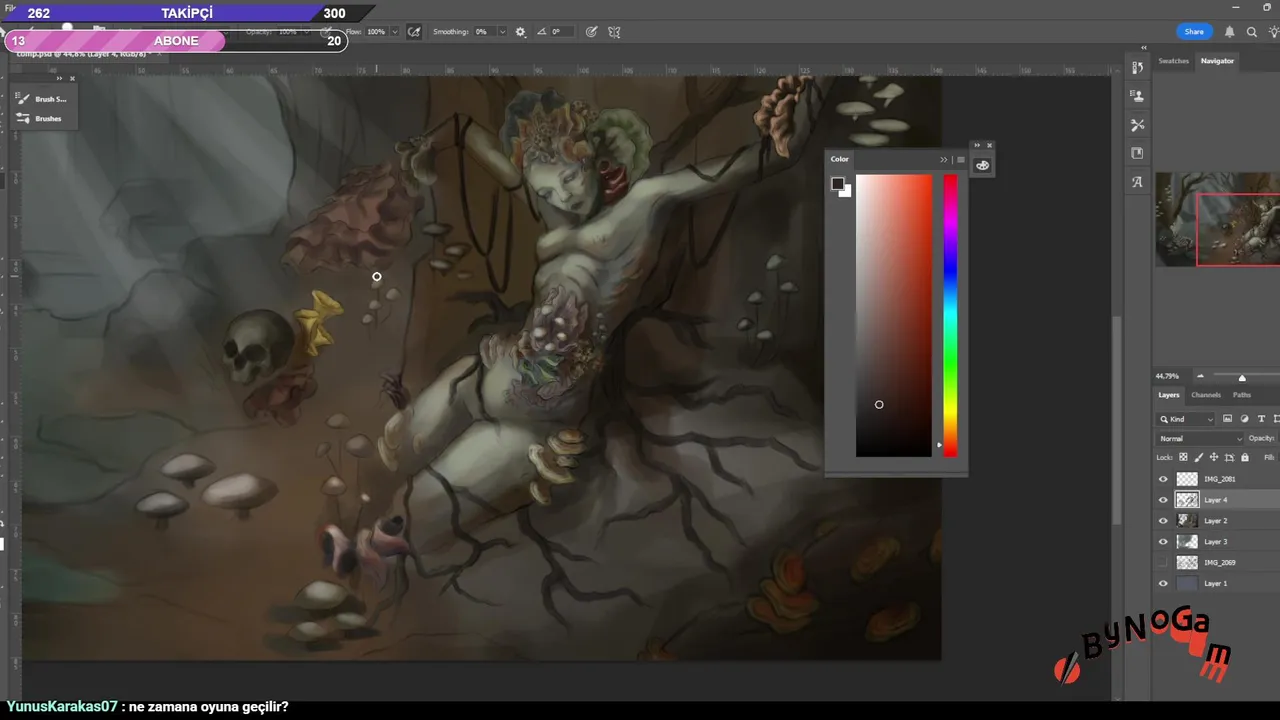The height and width of the screenshot is (720, 1280).
Task: Lock transparent pixels
Action: [x=1184, y=457]
